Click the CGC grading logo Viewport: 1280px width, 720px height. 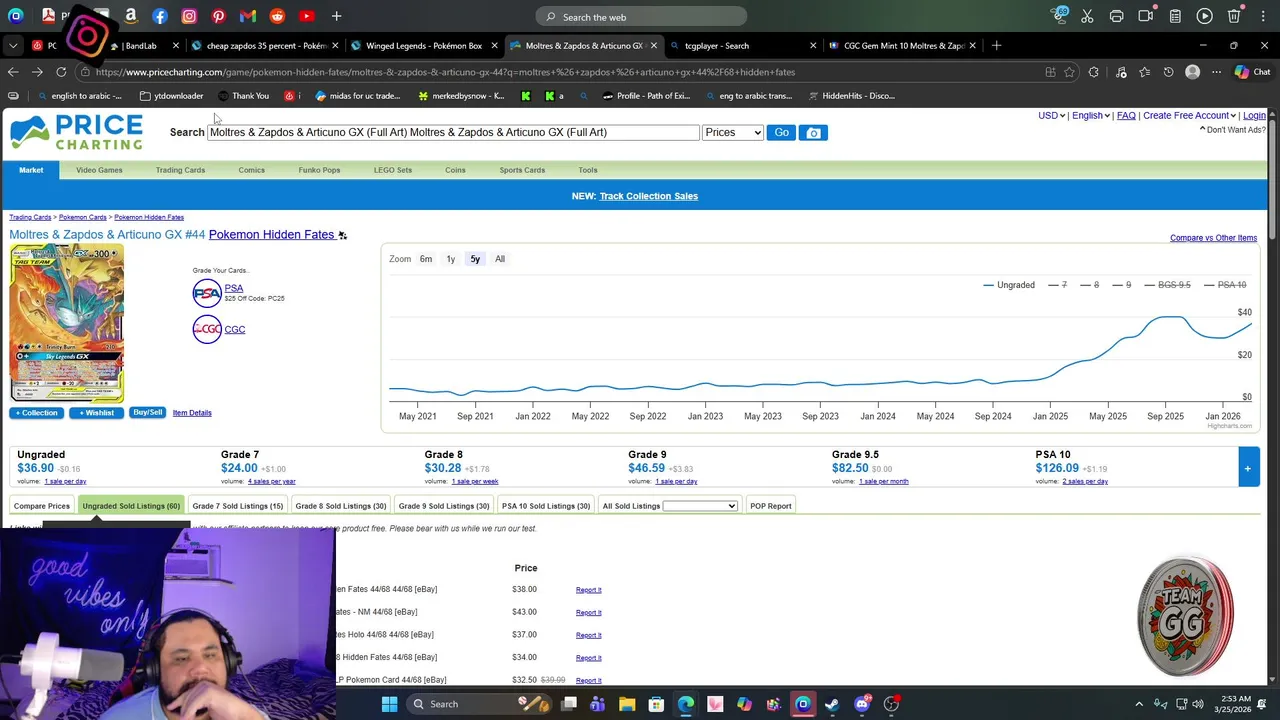(207, 329)
